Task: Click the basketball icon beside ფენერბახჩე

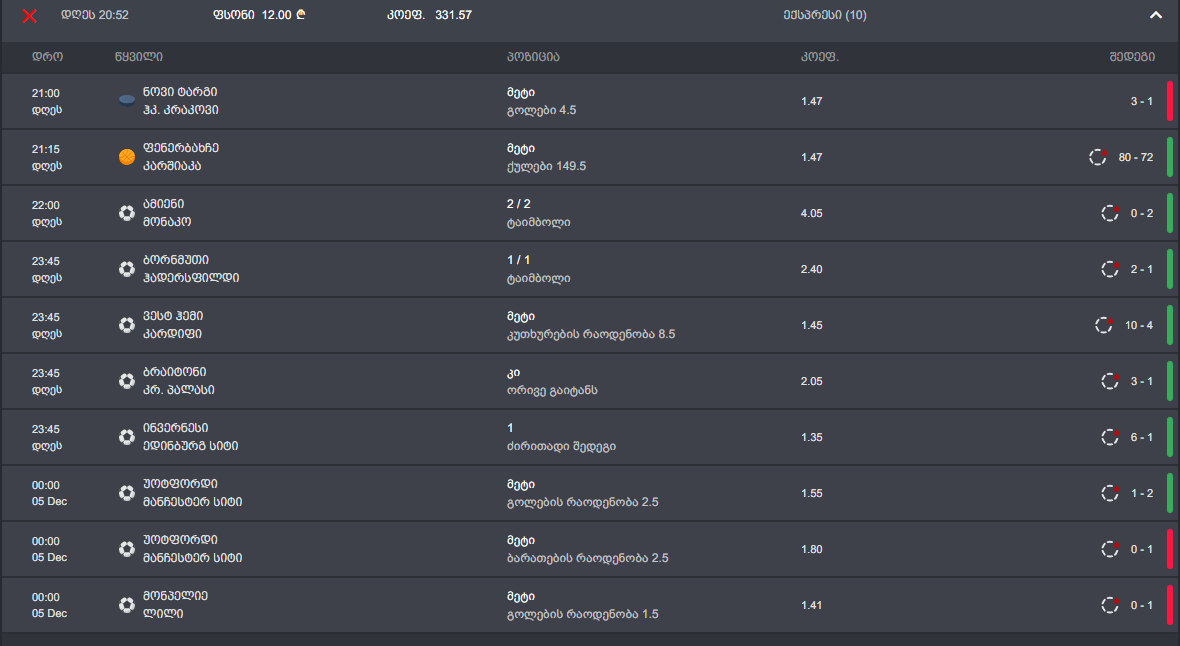Action: click(127, 157)
